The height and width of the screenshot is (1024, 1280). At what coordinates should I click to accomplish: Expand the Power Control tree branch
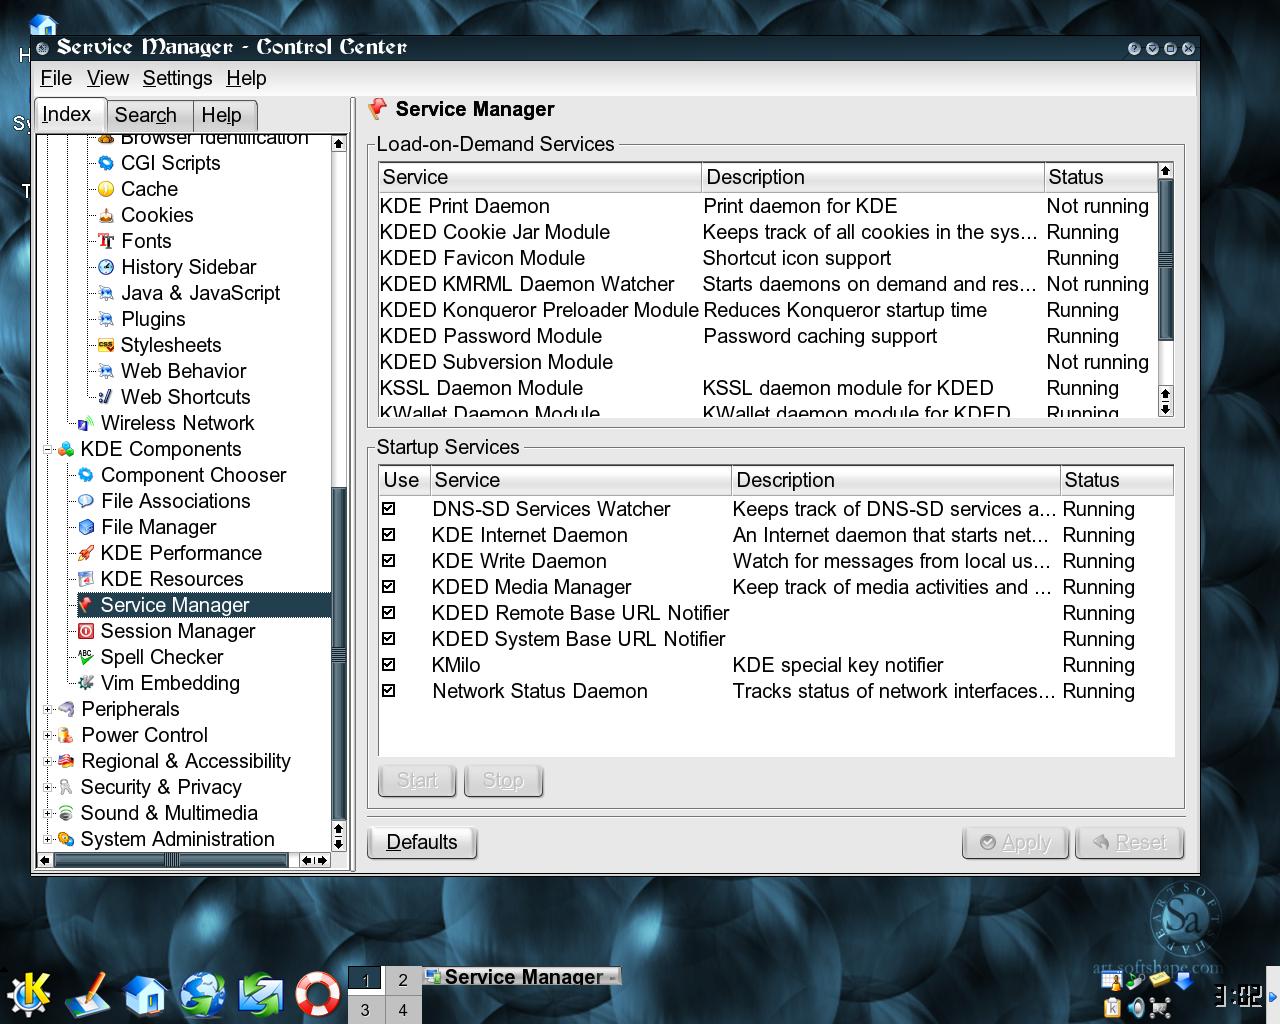click(x=48, y=735)
